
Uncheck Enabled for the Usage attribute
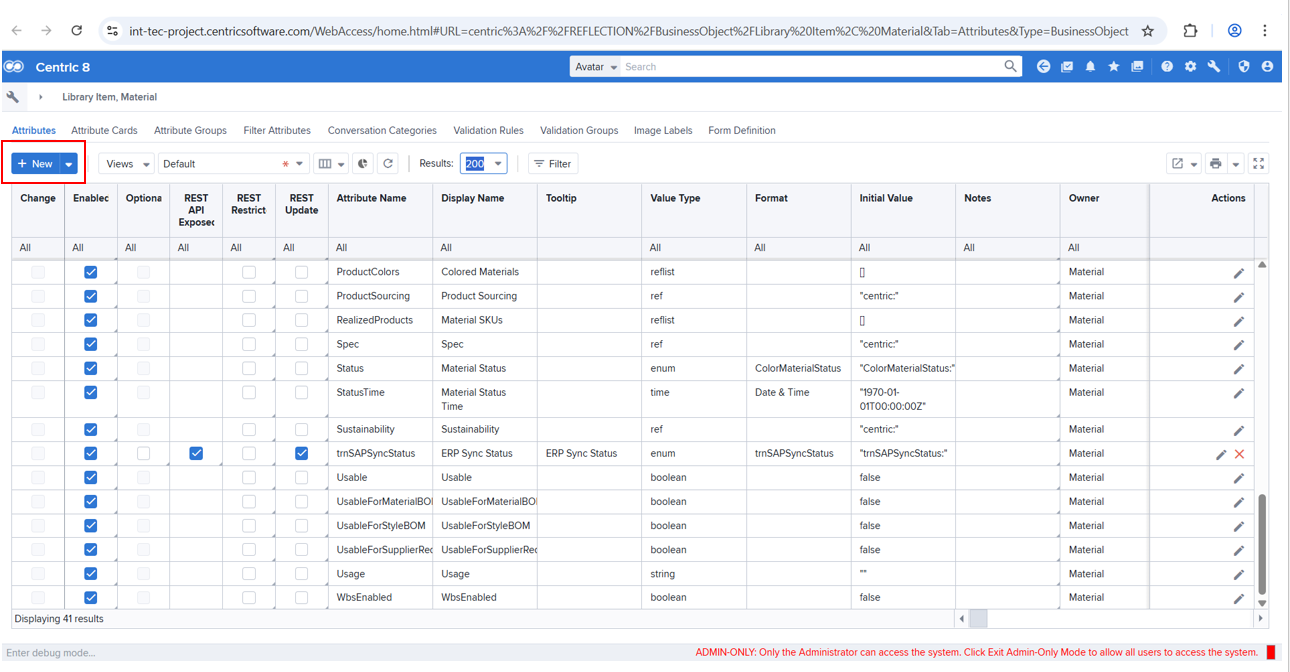(x=91, y=574)
